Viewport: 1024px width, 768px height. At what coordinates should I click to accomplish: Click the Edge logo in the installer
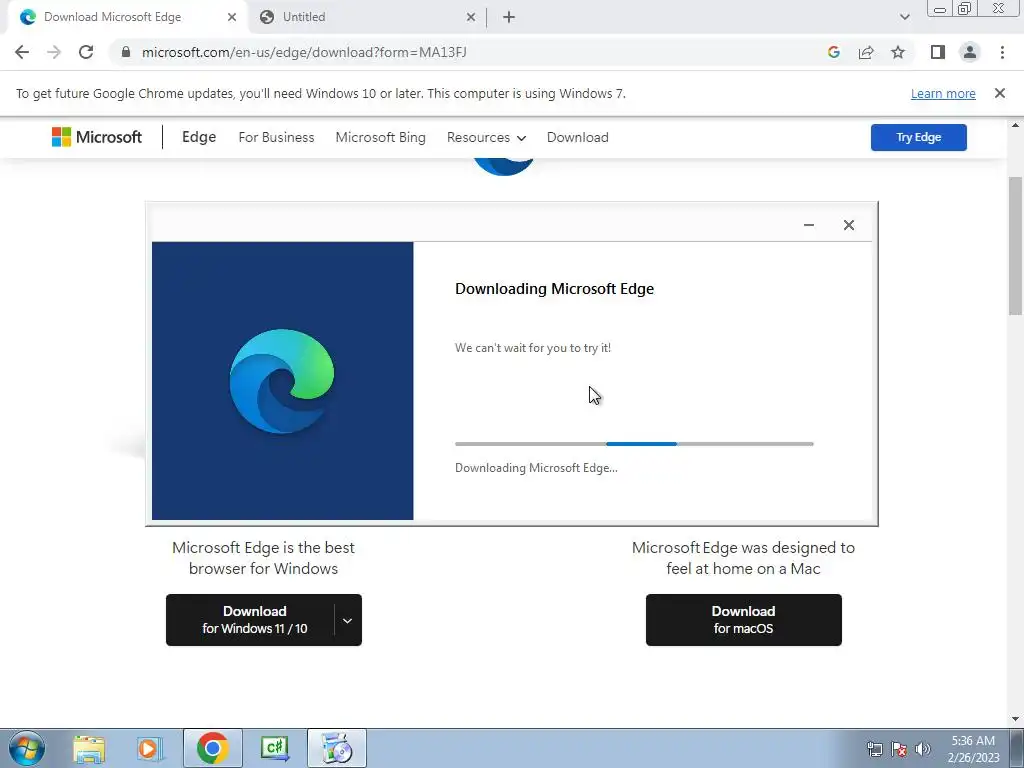[x=282, y=381]
